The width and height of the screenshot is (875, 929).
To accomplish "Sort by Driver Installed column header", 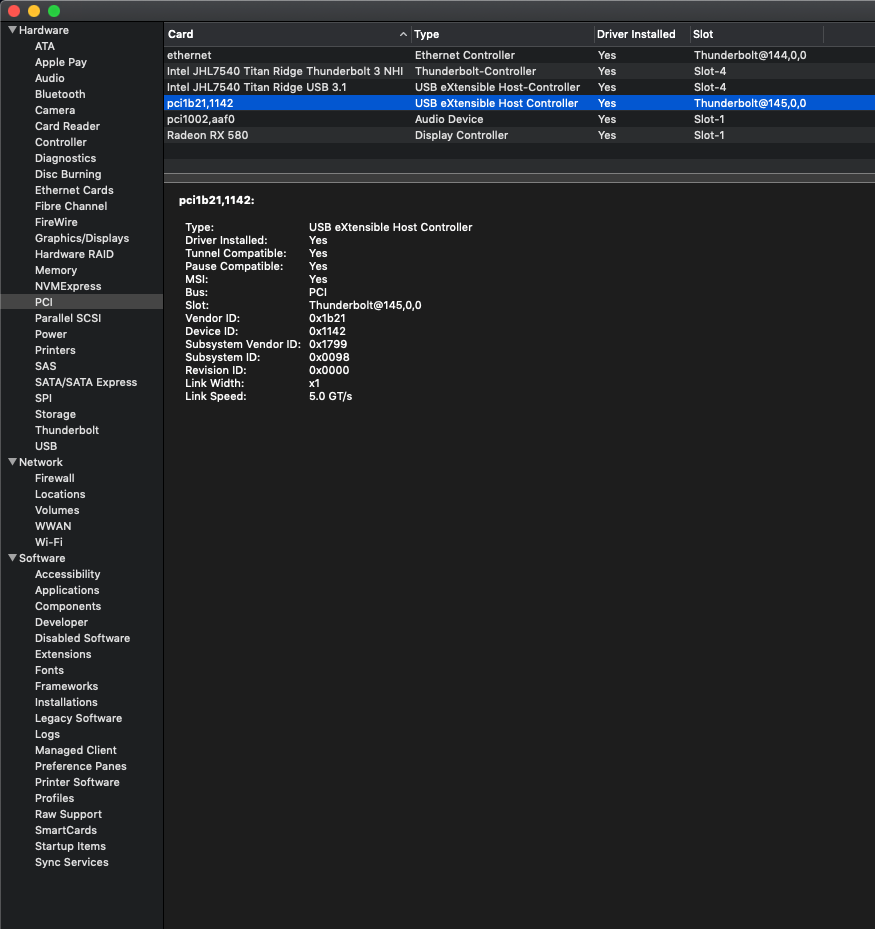I will coord(636,34).
